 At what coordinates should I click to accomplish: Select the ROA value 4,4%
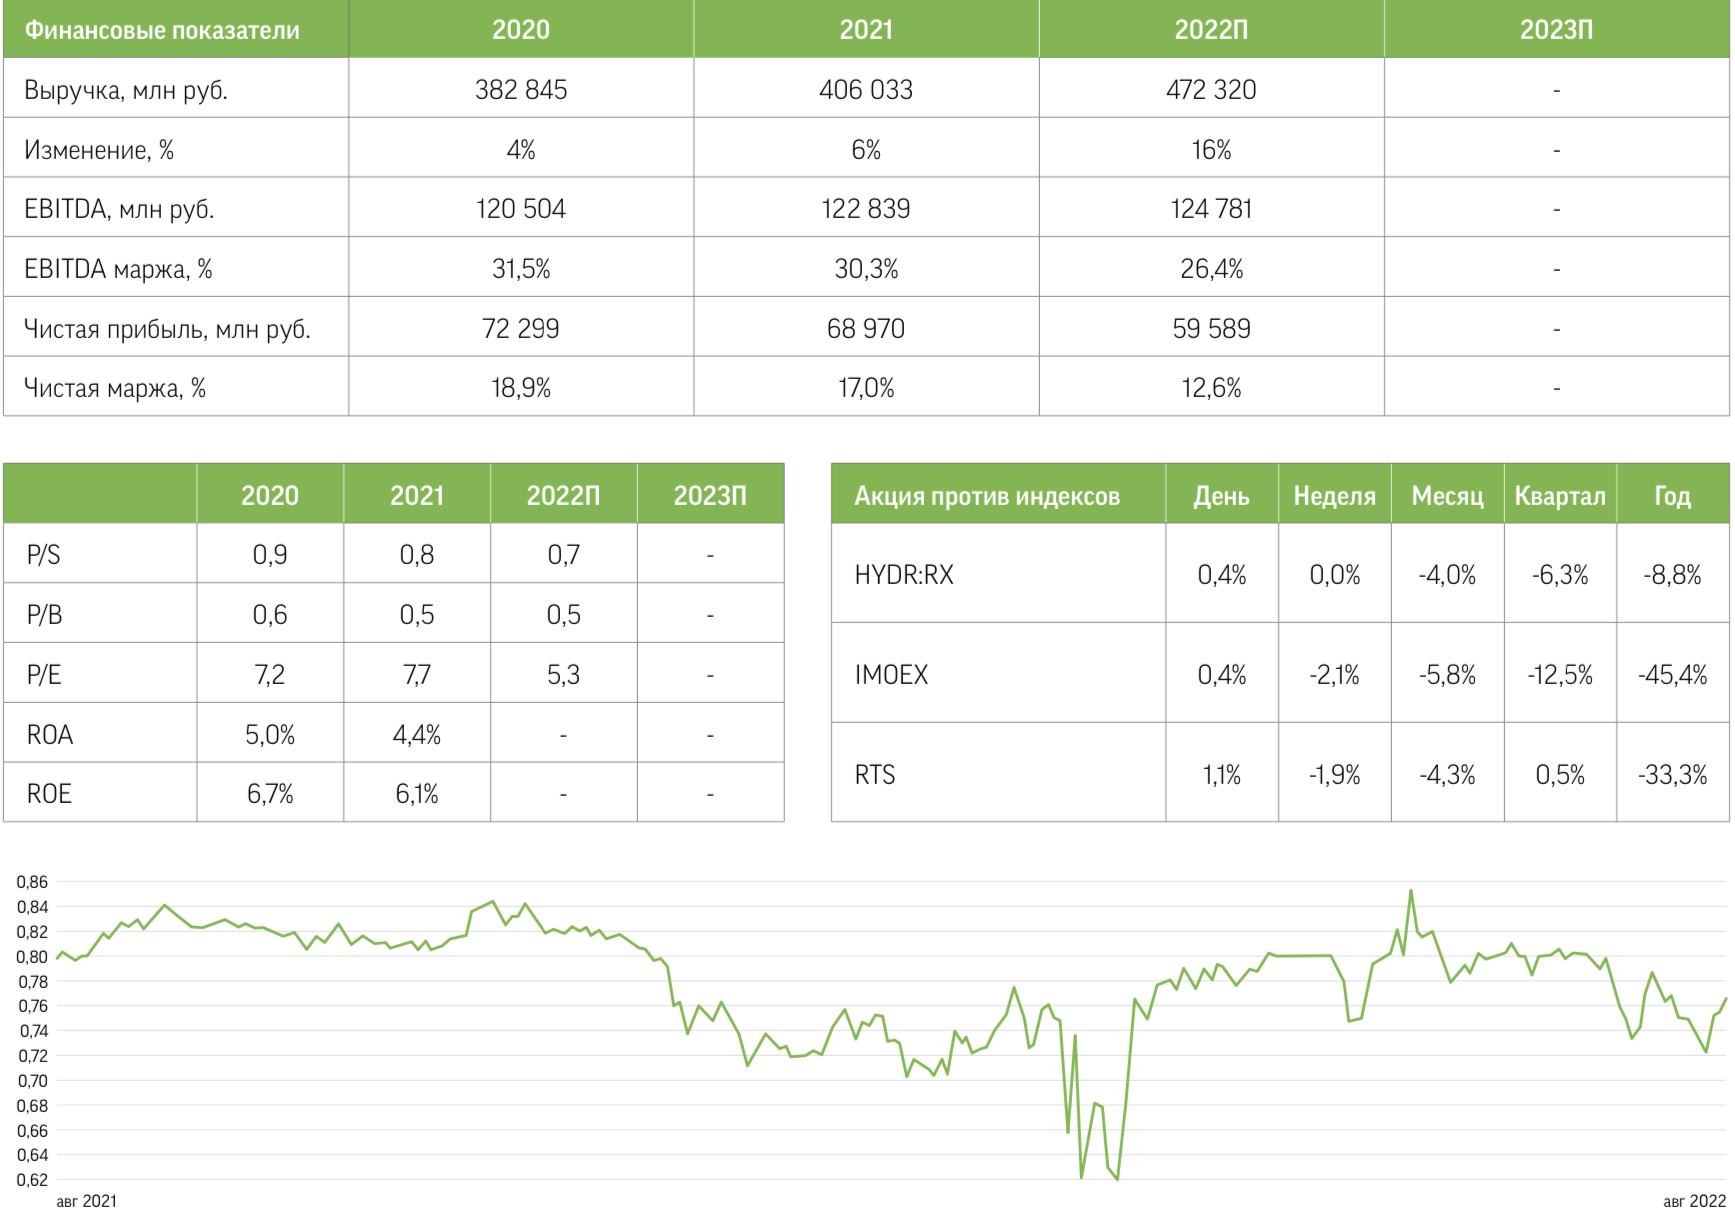(417, 735)
